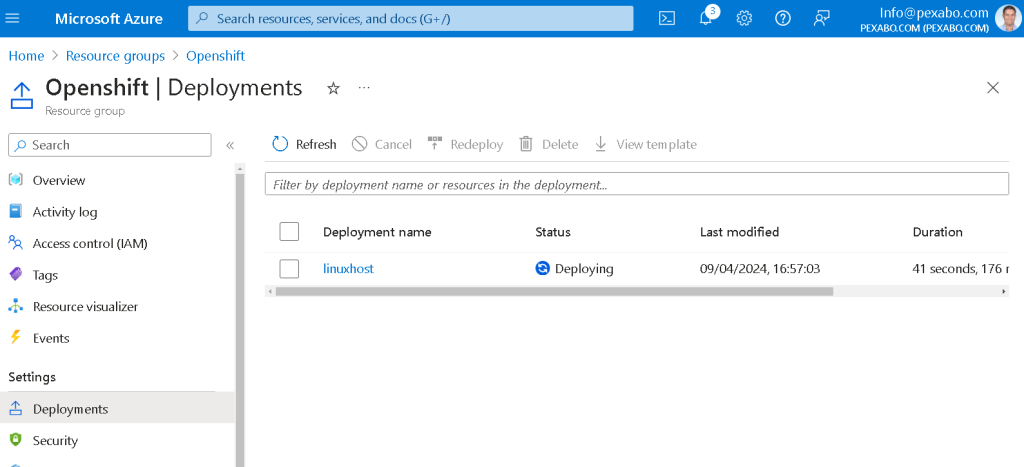This screenshot has height=467, width=1024.
Task: Click the large Deployments icon beside title
Action: (x=22, y=95)
